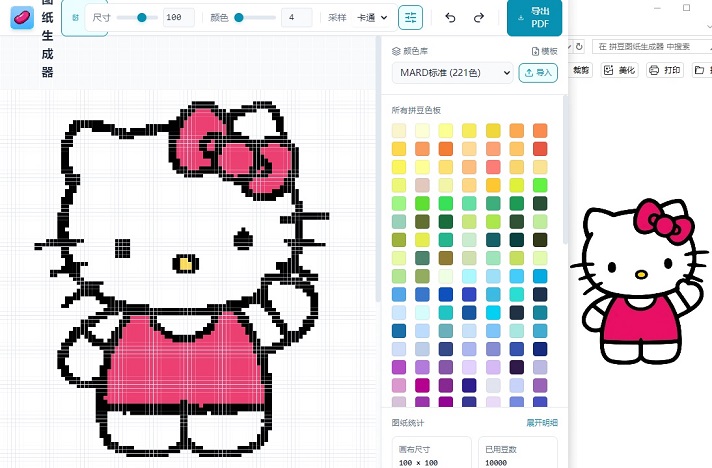This screenshot has width=712, height=468.
Task: Click the size value field showing 100
Action: coord(178,17)
